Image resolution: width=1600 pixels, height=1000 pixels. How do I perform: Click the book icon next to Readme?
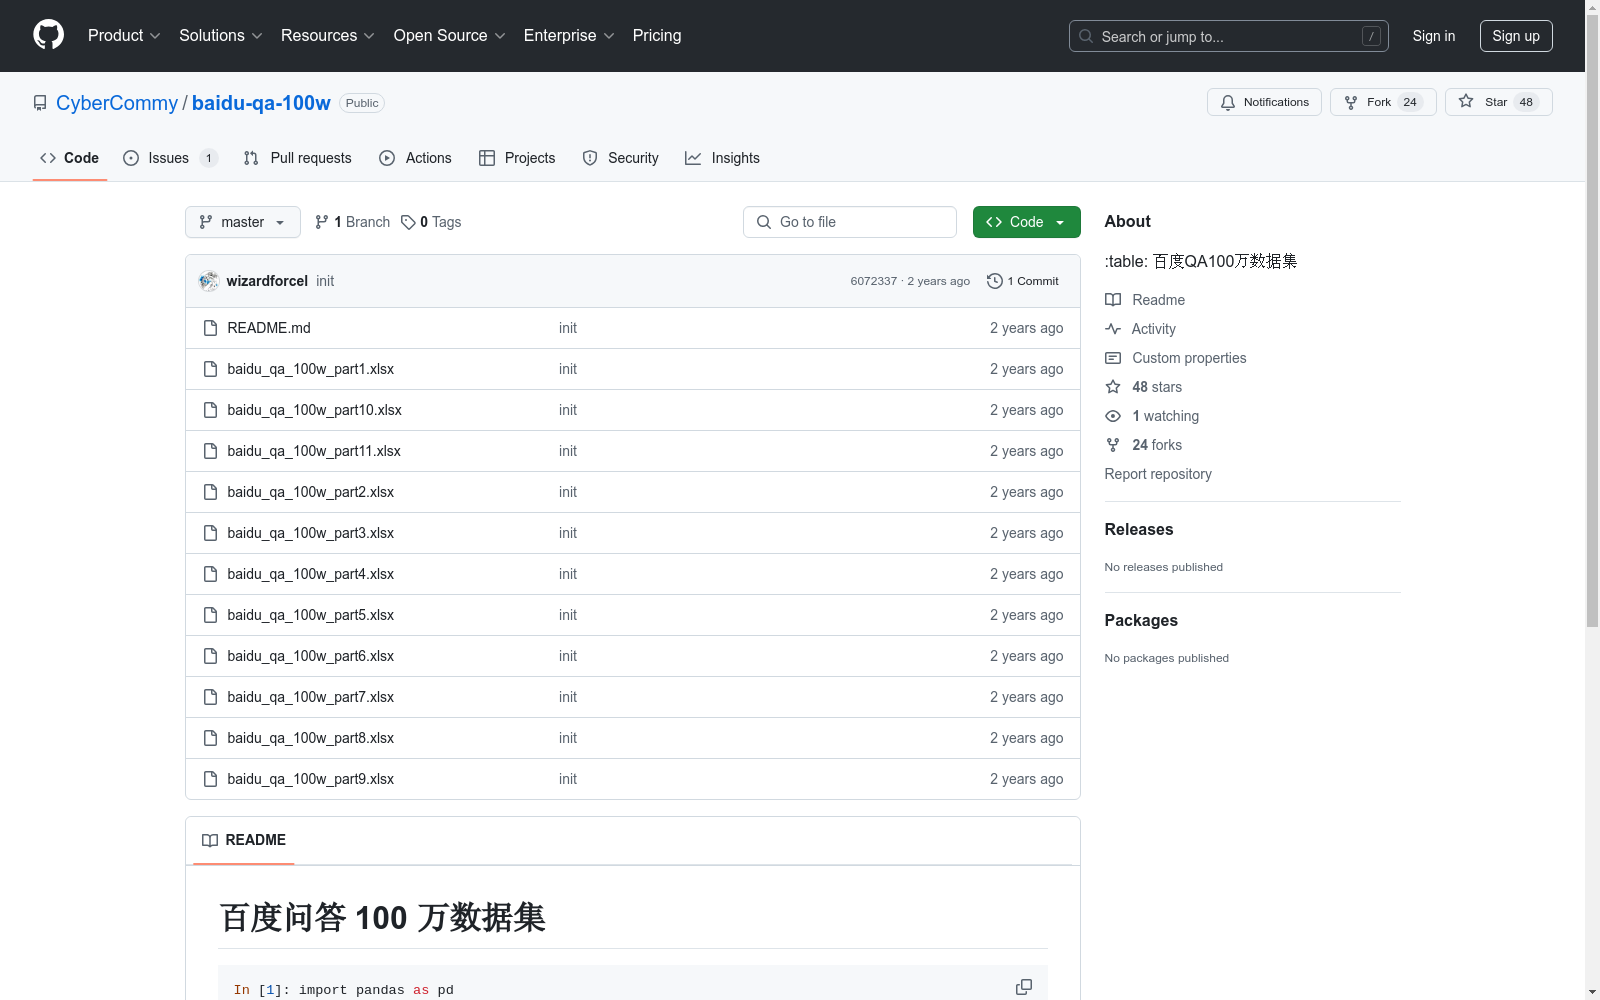[x=1113, y=300]
